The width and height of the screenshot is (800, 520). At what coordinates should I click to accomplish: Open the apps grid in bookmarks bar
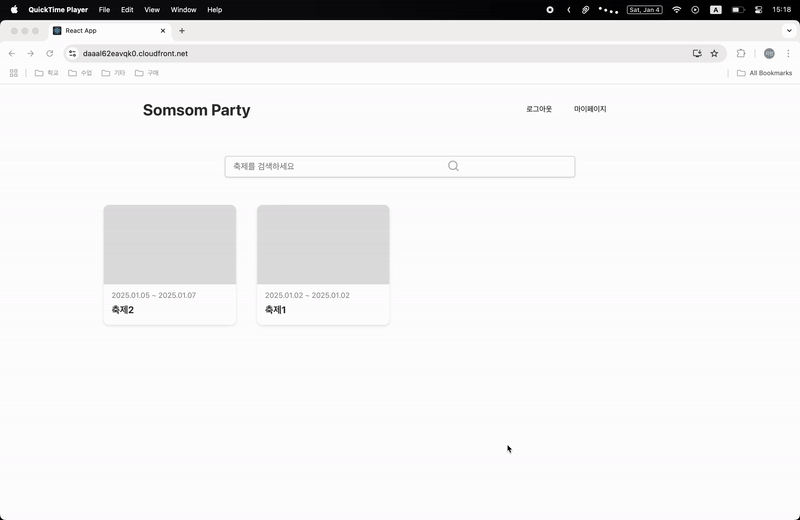[x=14, y=73]
